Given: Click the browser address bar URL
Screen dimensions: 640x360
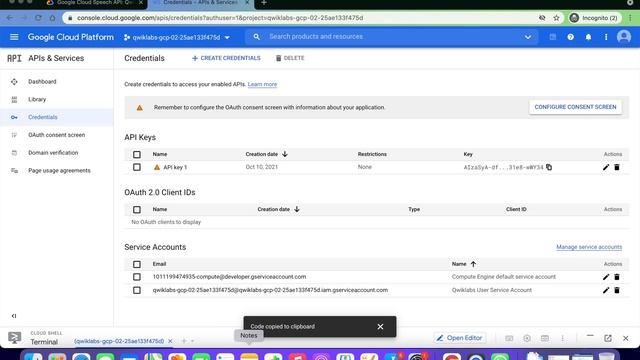Looking at the screenshot, I should [220, 18].
